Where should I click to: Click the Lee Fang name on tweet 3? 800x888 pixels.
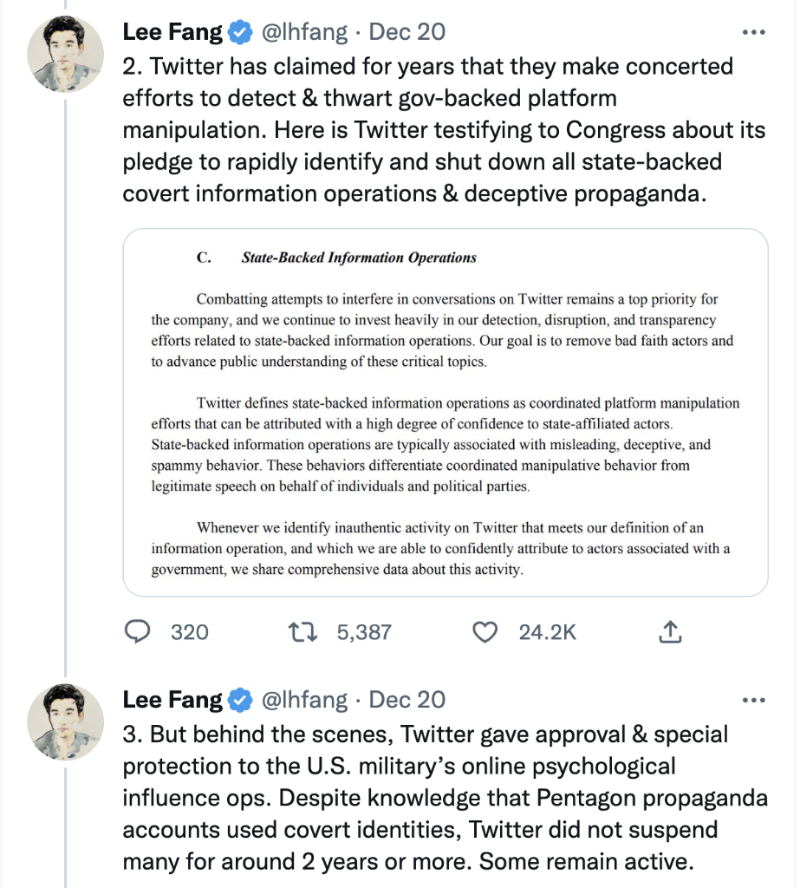click(172, 699)
